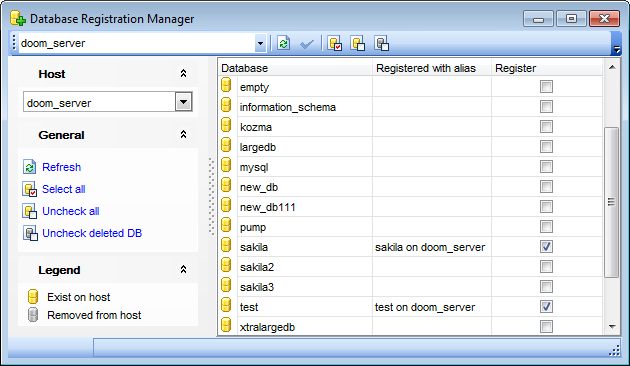630x366 pixels.
Task: Click the scrollbar up arrow
Action: coord(612,67)
